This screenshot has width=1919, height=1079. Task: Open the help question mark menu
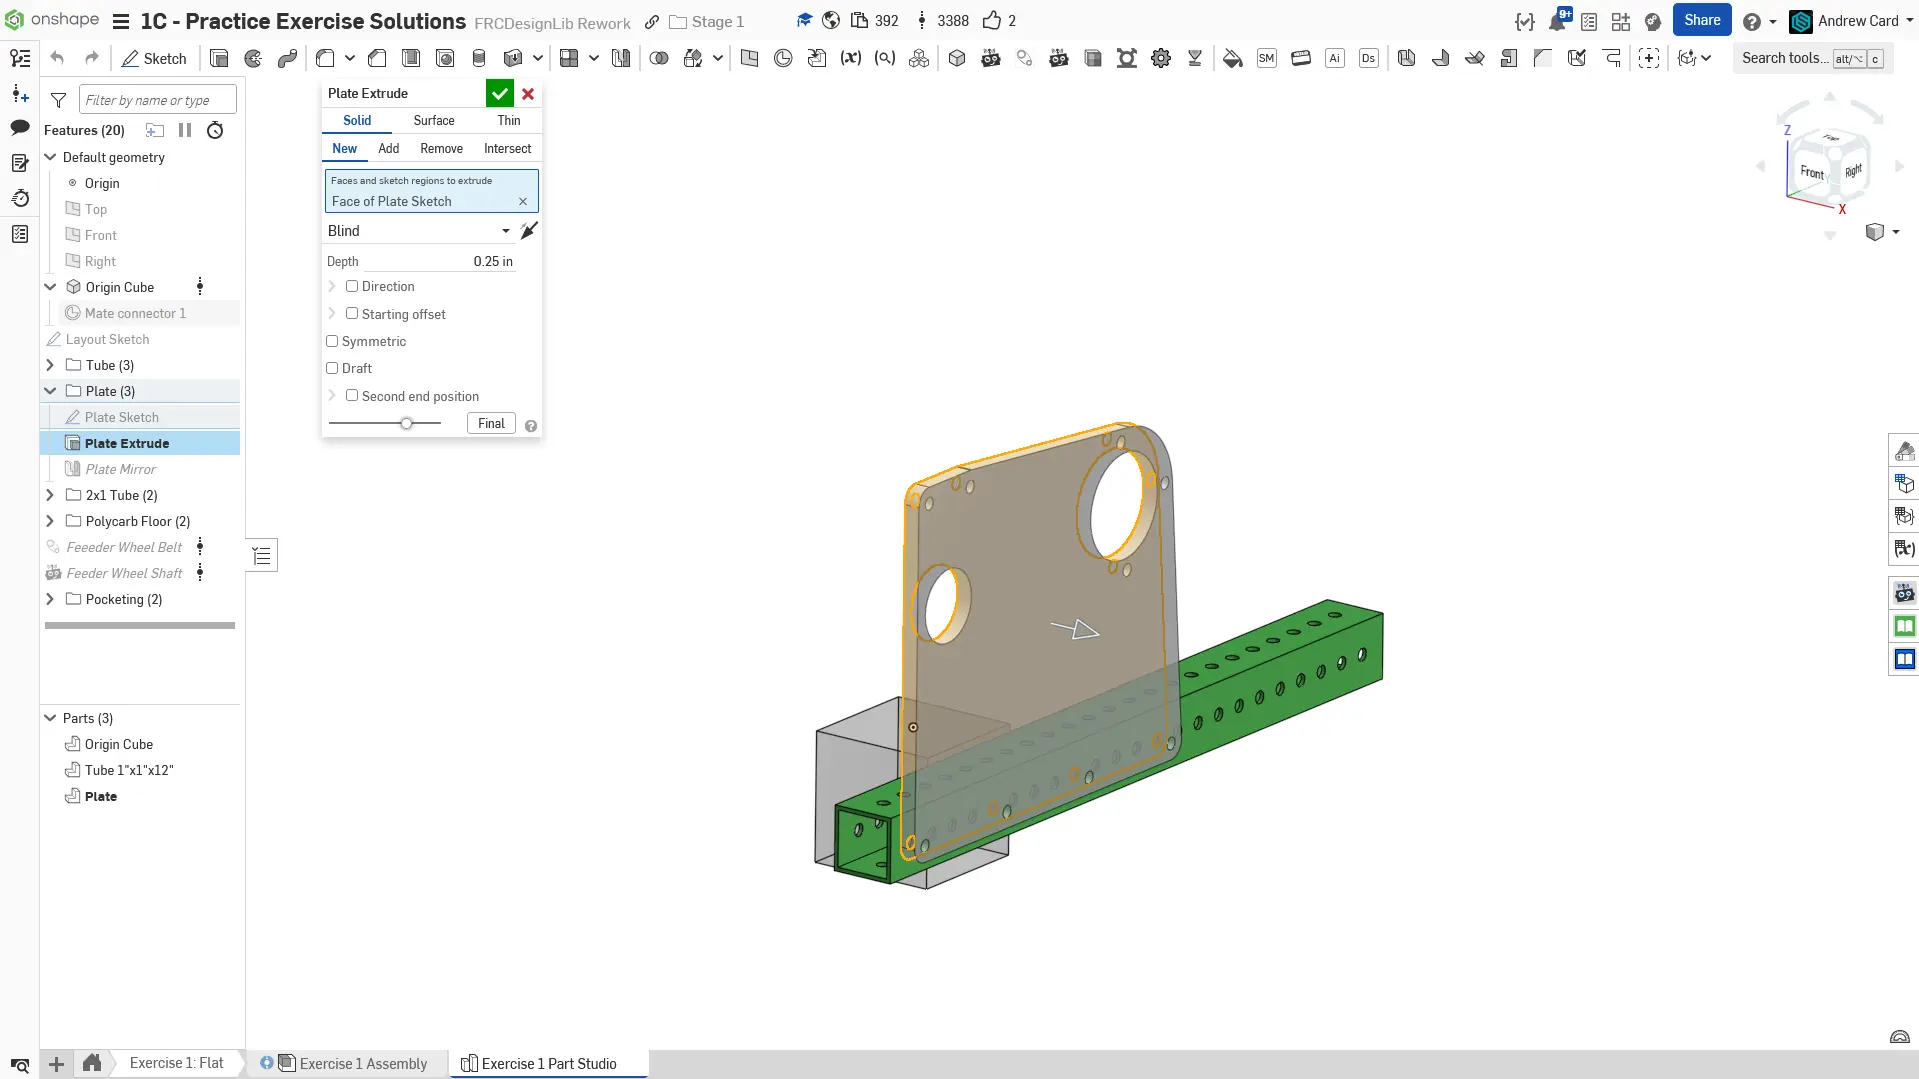tap(1752, 21)
